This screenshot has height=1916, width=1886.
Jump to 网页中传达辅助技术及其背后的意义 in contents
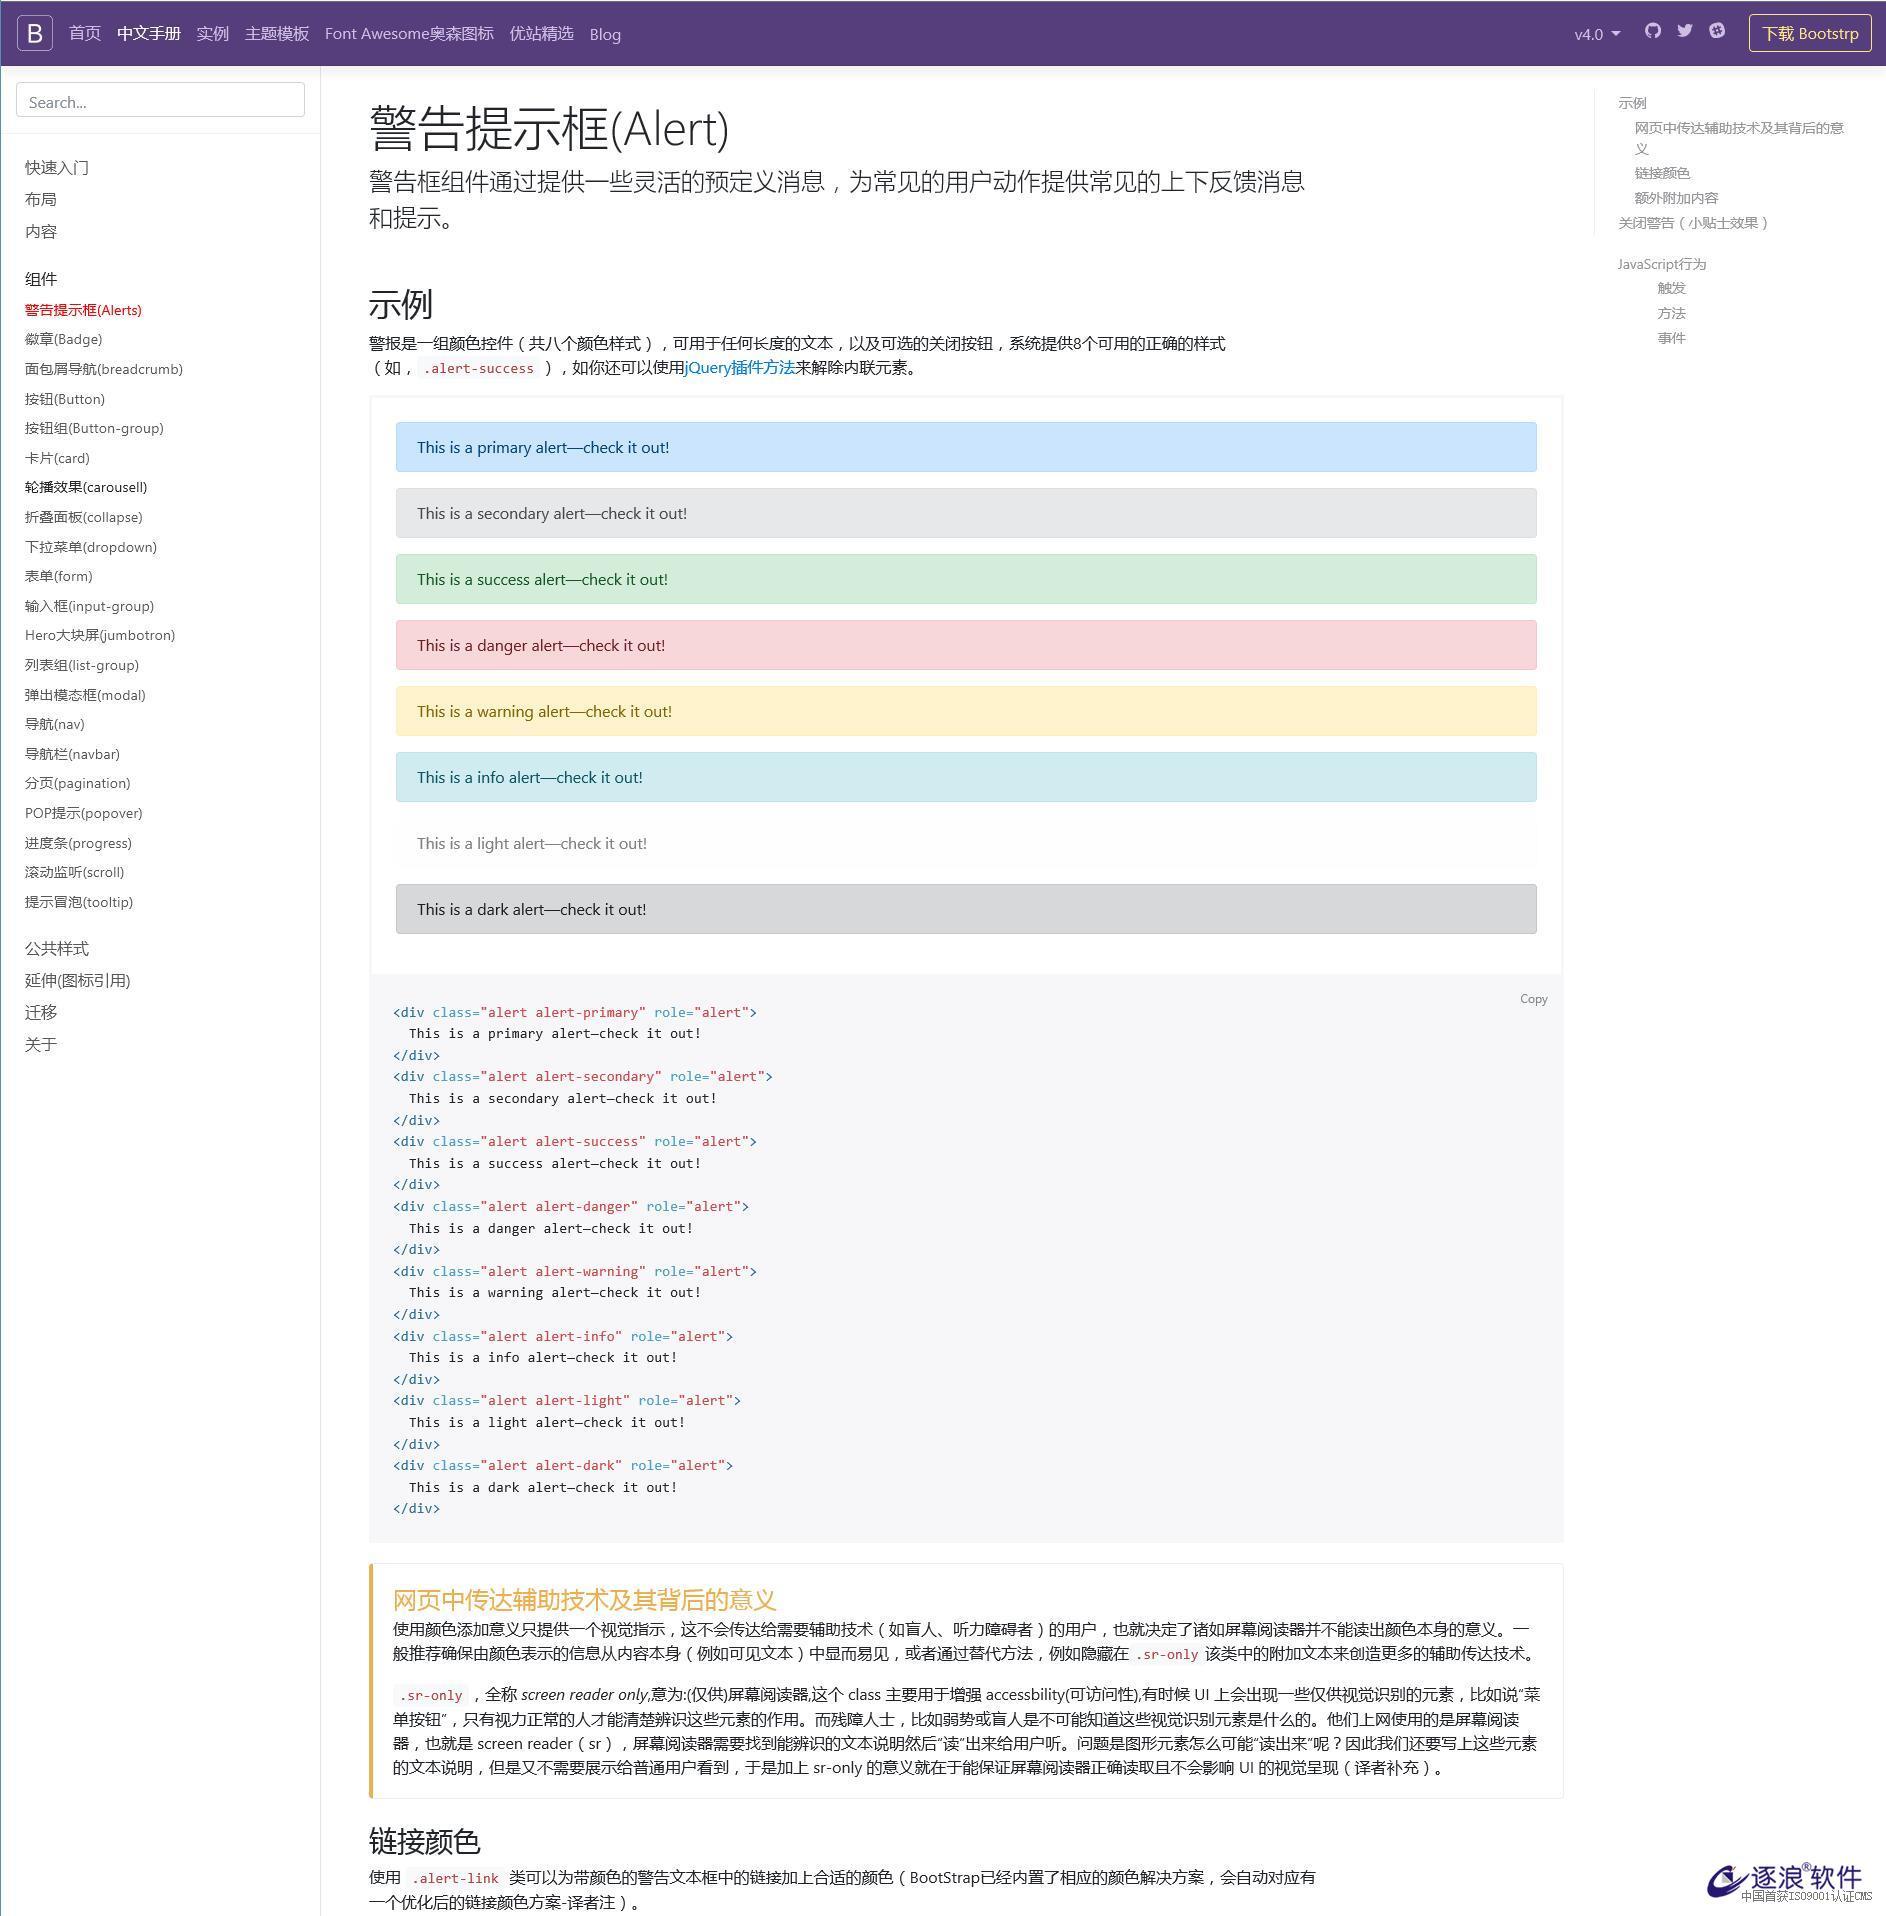(x=1739, y=138)
